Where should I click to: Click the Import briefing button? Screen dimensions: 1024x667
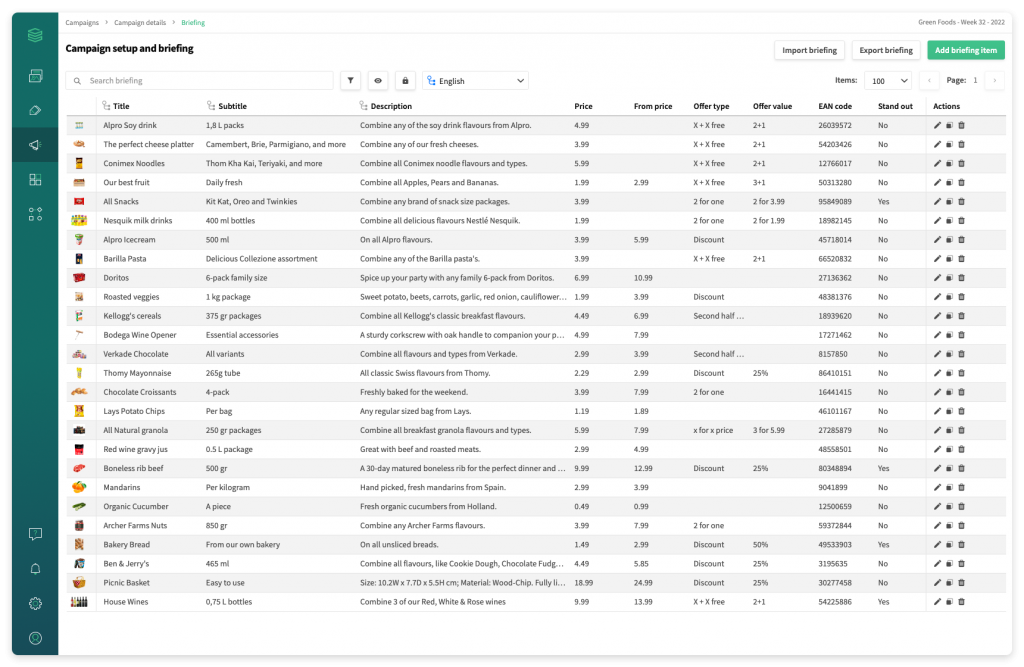809,50
